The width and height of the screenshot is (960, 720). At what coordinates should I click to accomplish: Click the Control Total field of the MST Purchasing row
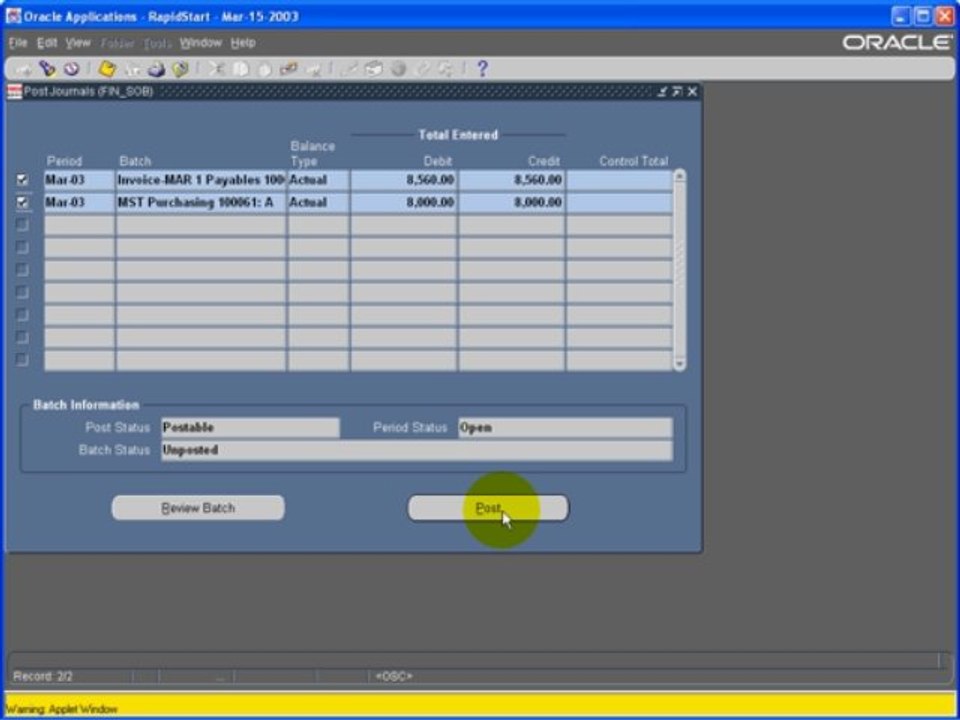click(619, 202)
